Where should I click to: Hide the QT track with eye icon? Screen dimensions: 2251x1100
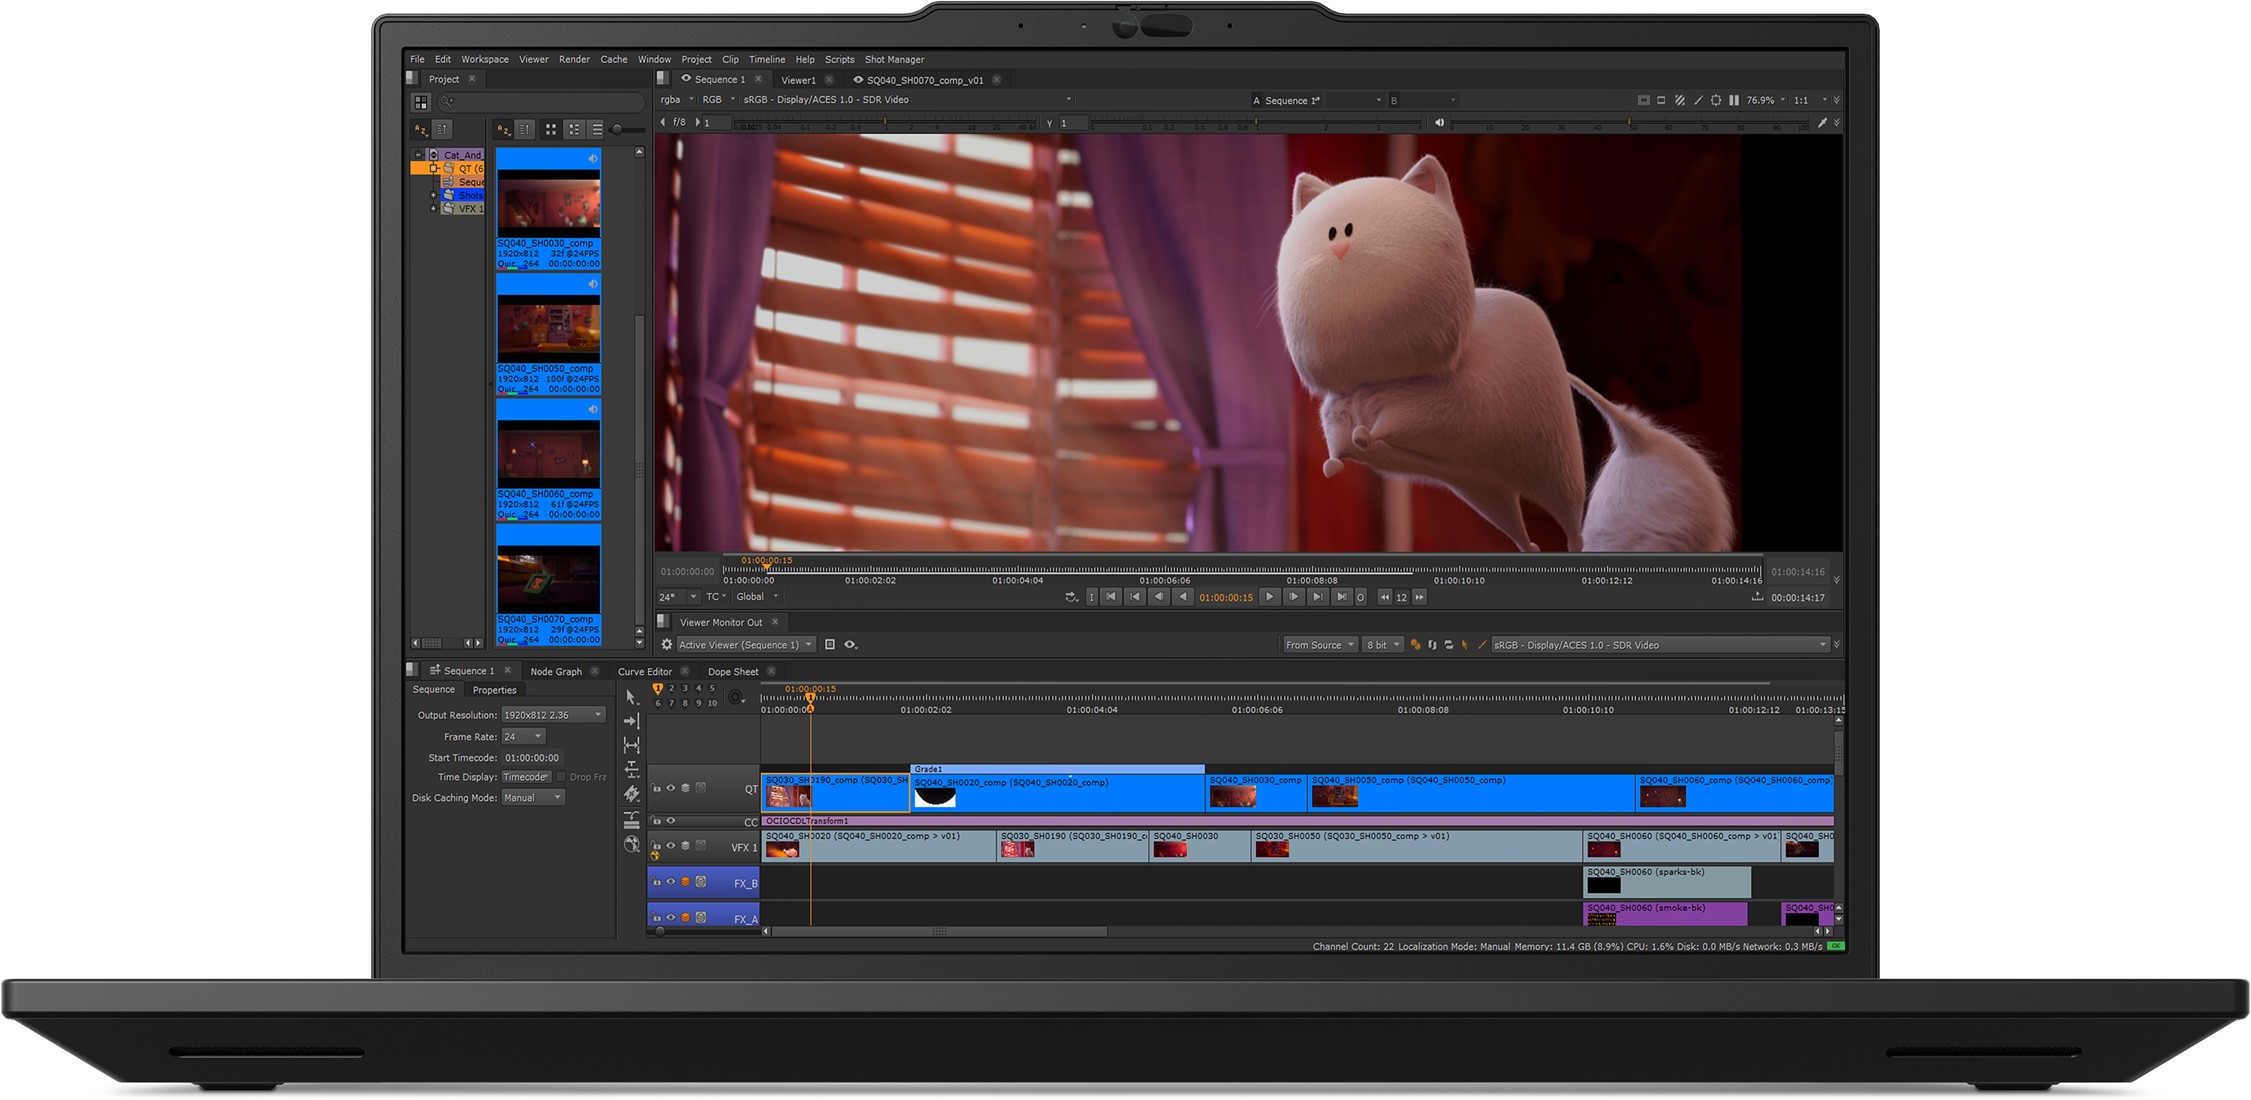(671, 788)
